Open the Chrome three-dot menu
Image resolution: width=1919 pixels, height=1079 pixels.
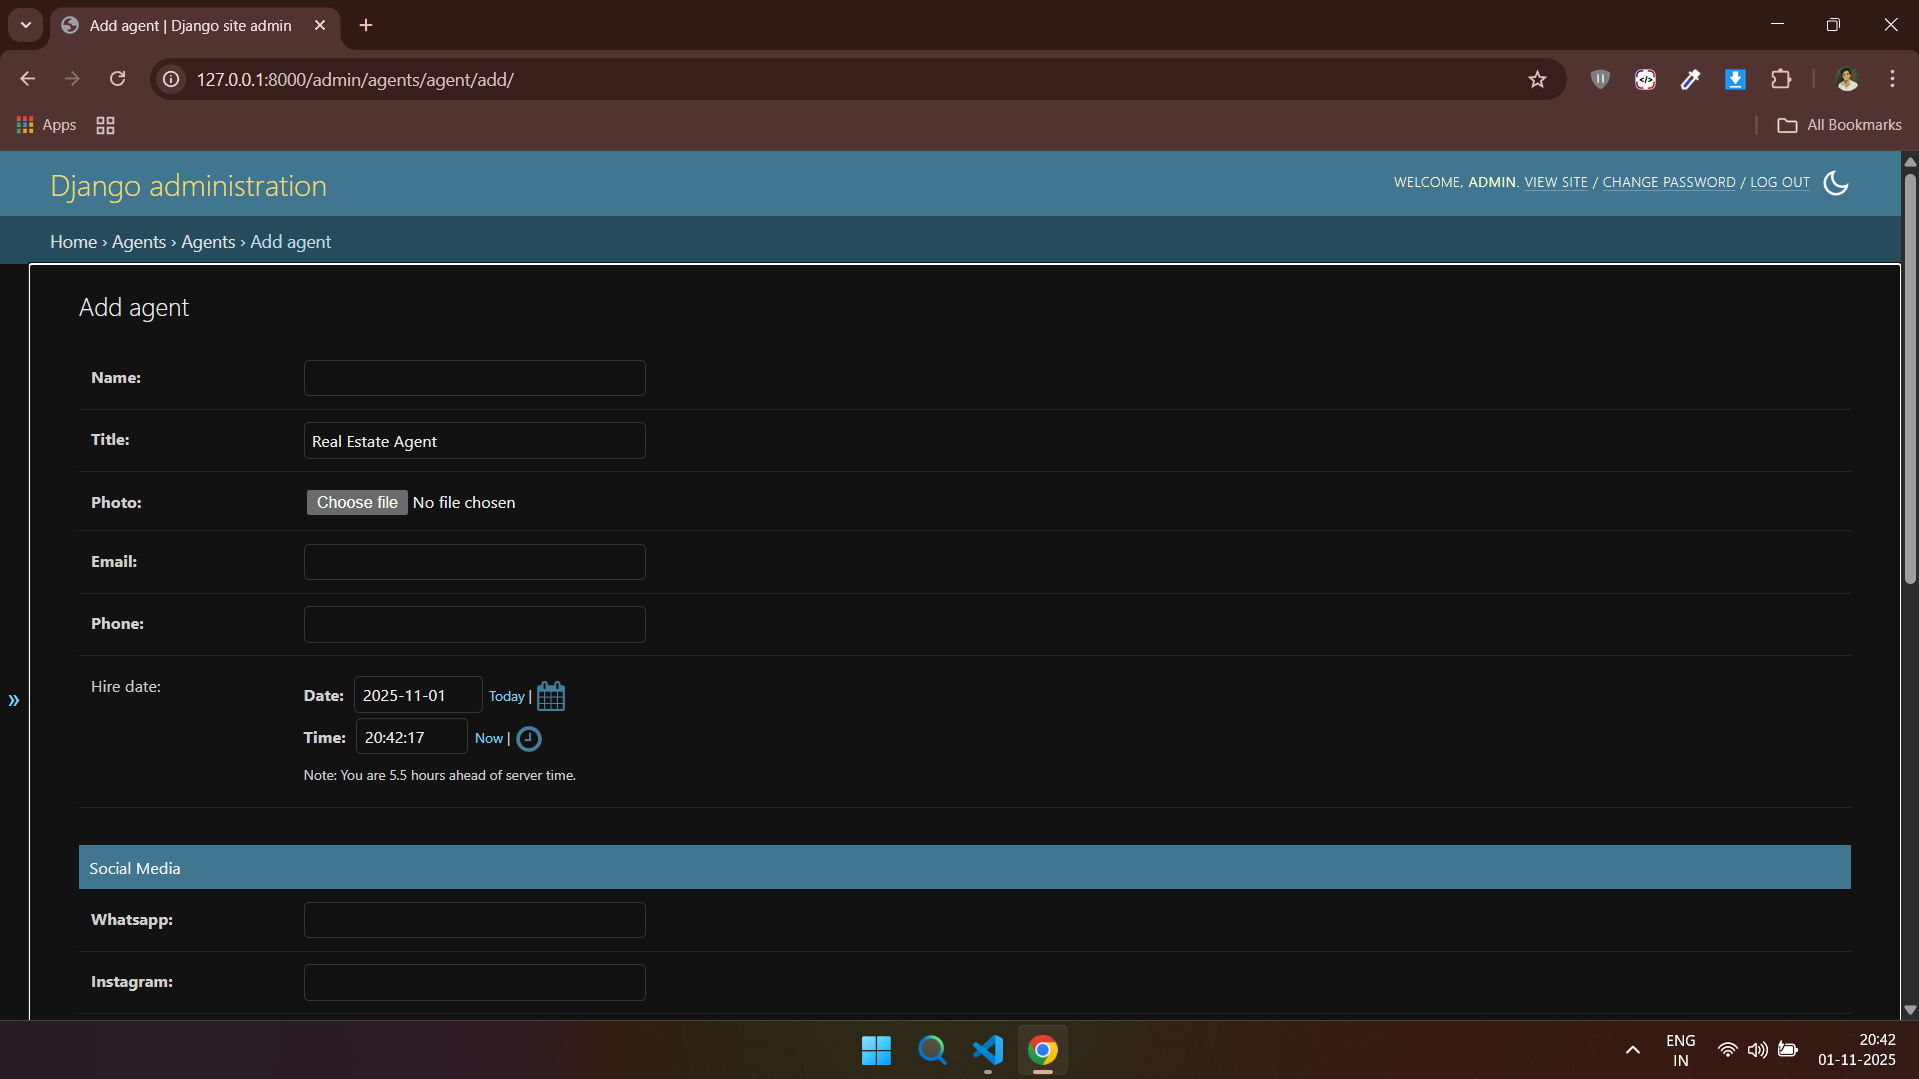[1892, 79]
